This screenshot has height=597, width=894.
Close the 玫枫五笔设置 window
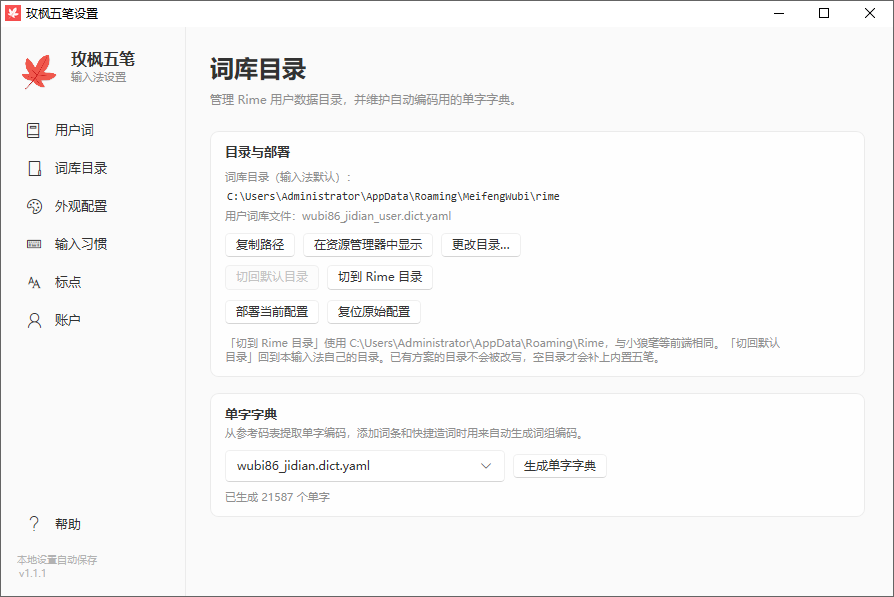pos(869,13)
